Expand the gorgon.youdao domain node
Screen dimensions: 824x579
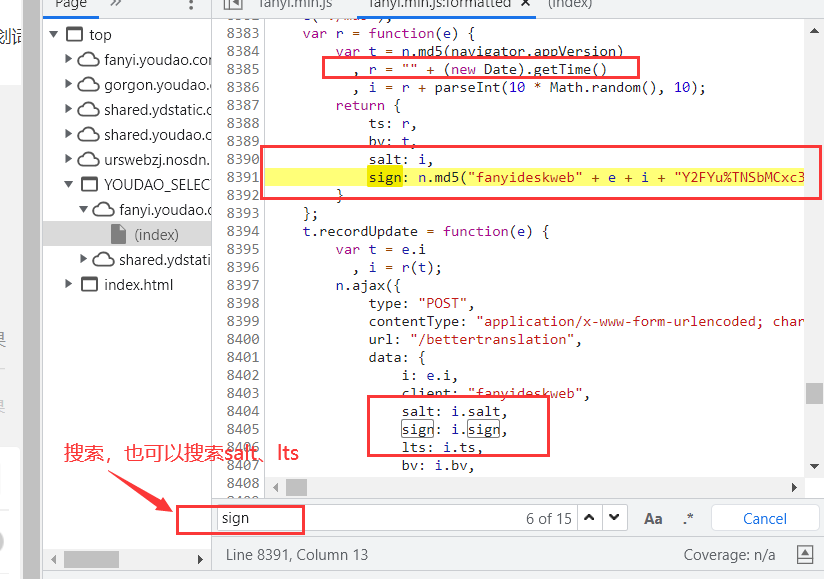point(68,84)
